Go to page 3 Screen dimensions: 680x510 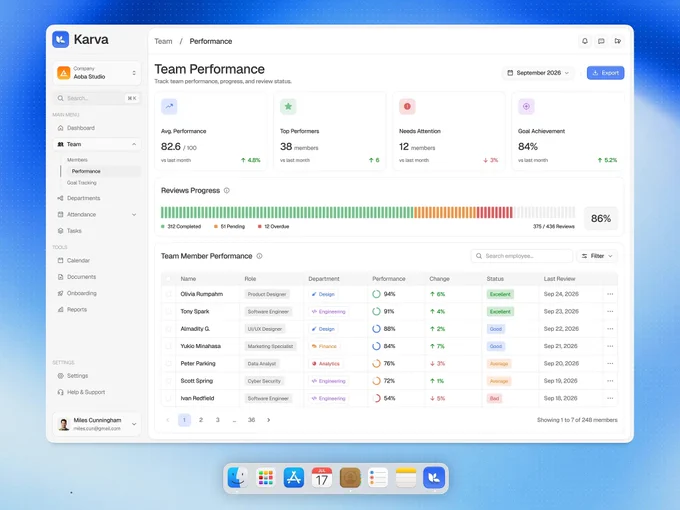(x=218, y=420)
